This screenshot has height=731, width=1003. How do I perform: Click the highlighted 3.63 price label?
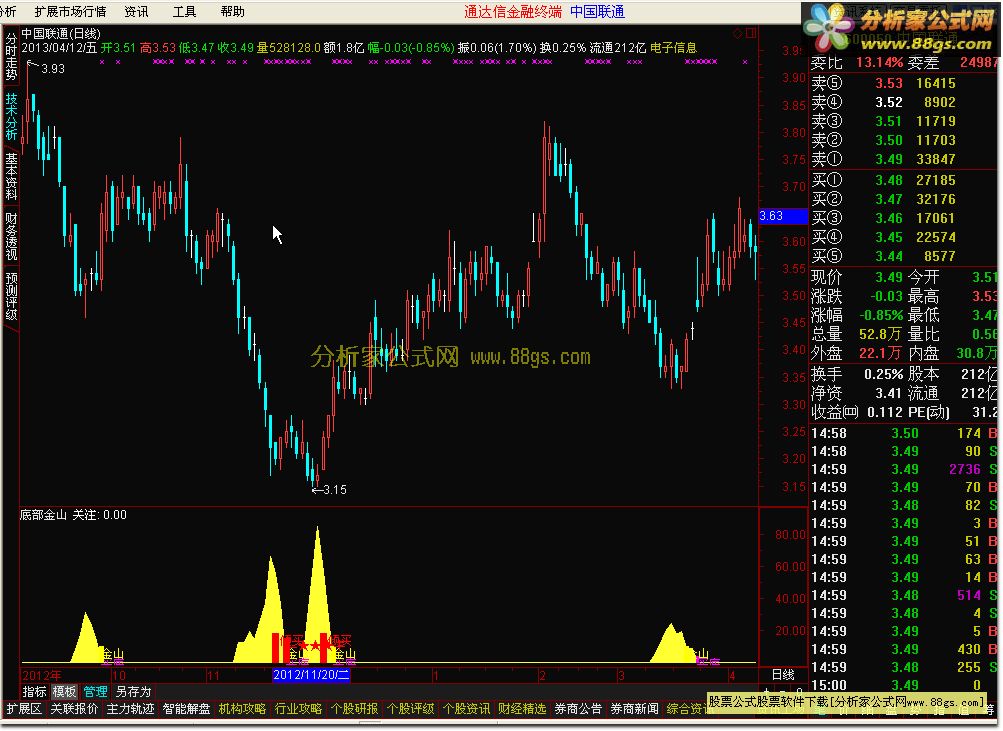[x=783, y=216]
